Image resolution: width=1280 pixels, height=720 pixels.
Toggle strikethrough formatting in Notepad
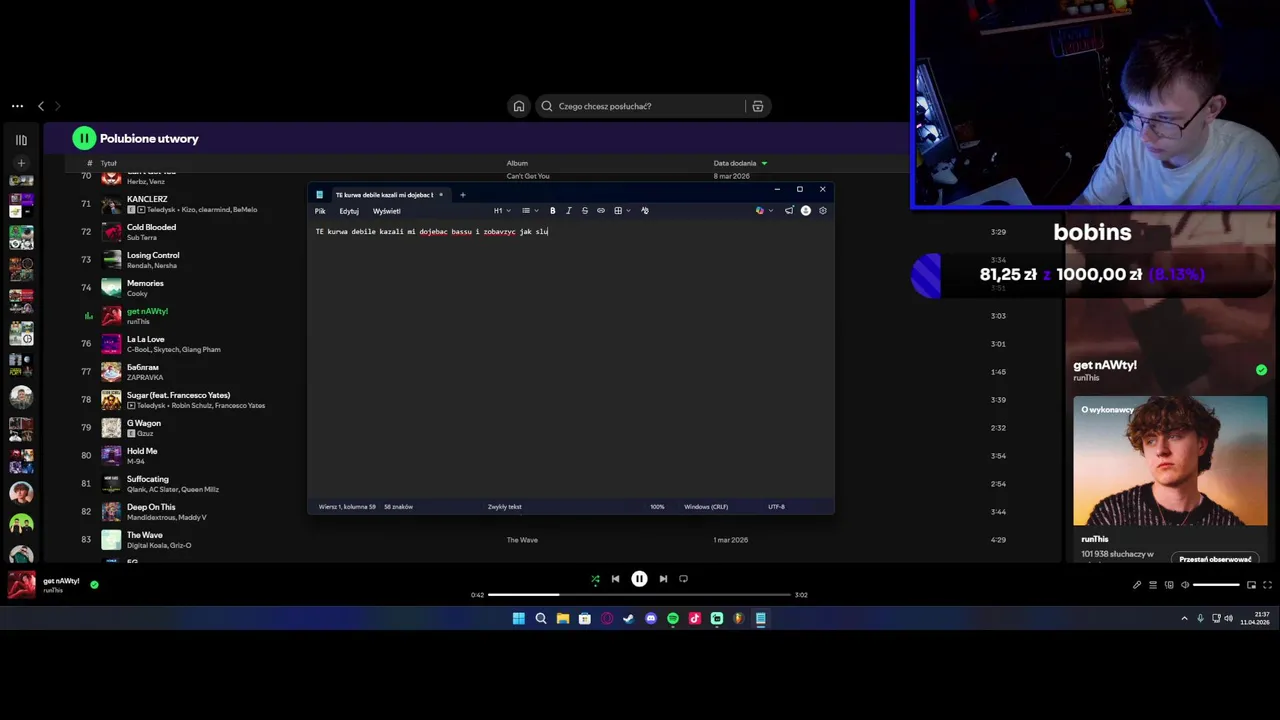[584, 211]
